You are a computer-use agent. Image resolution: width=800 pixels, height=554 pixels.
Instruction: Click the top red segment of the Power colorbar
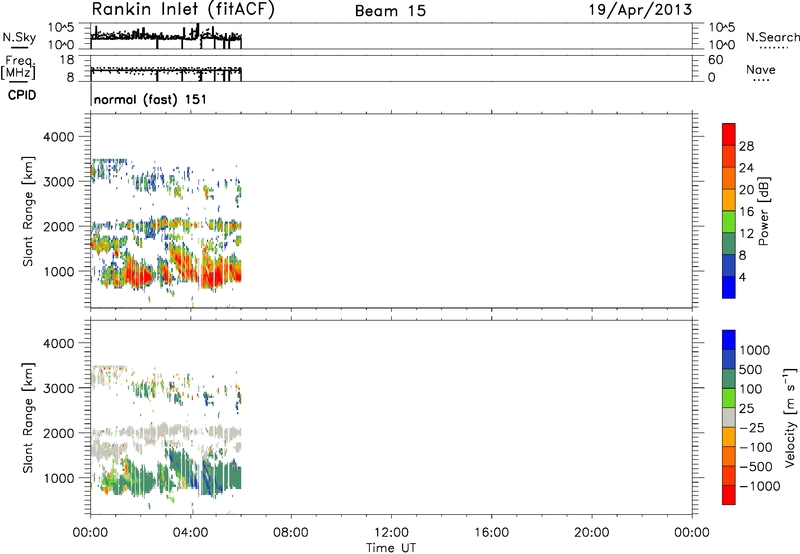point(729,134)
